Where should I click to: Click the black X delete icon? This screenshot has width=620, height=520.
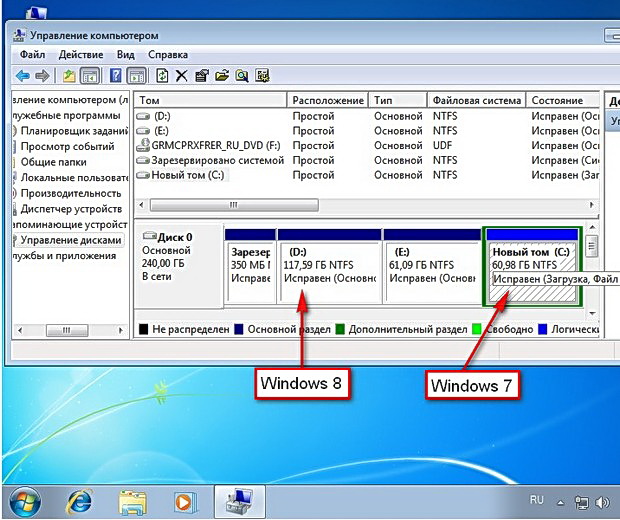coord(181,76)
